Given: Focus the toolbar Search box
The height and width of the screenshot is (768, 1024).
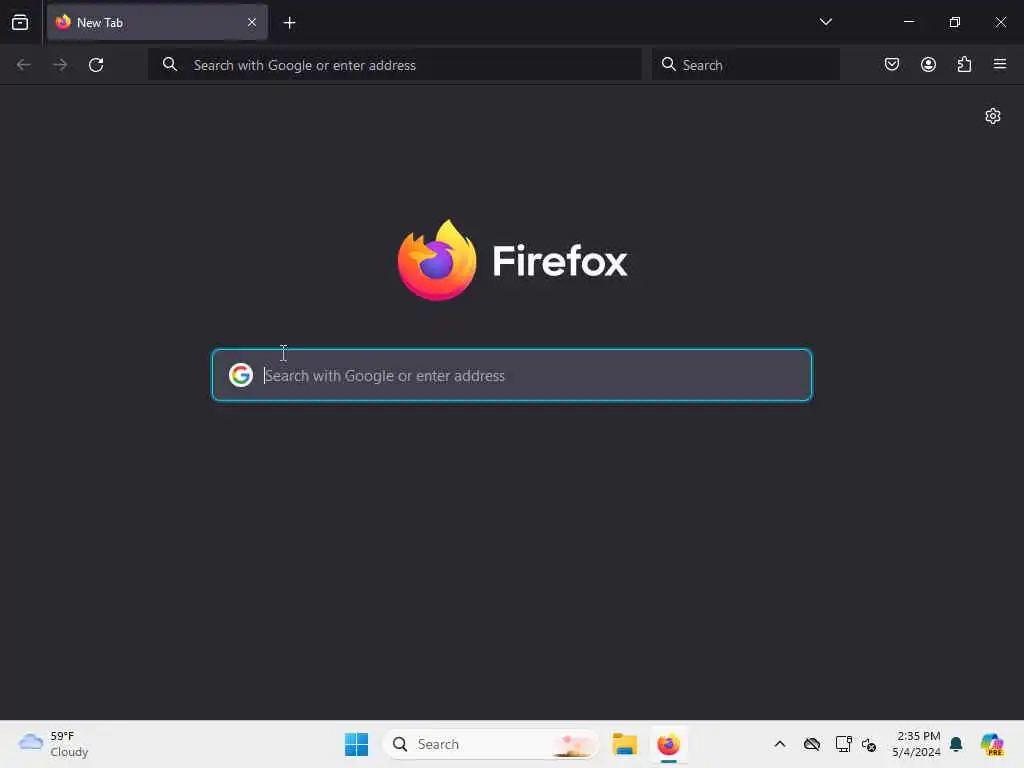Looking at the screenshot, I should (745, 65).
